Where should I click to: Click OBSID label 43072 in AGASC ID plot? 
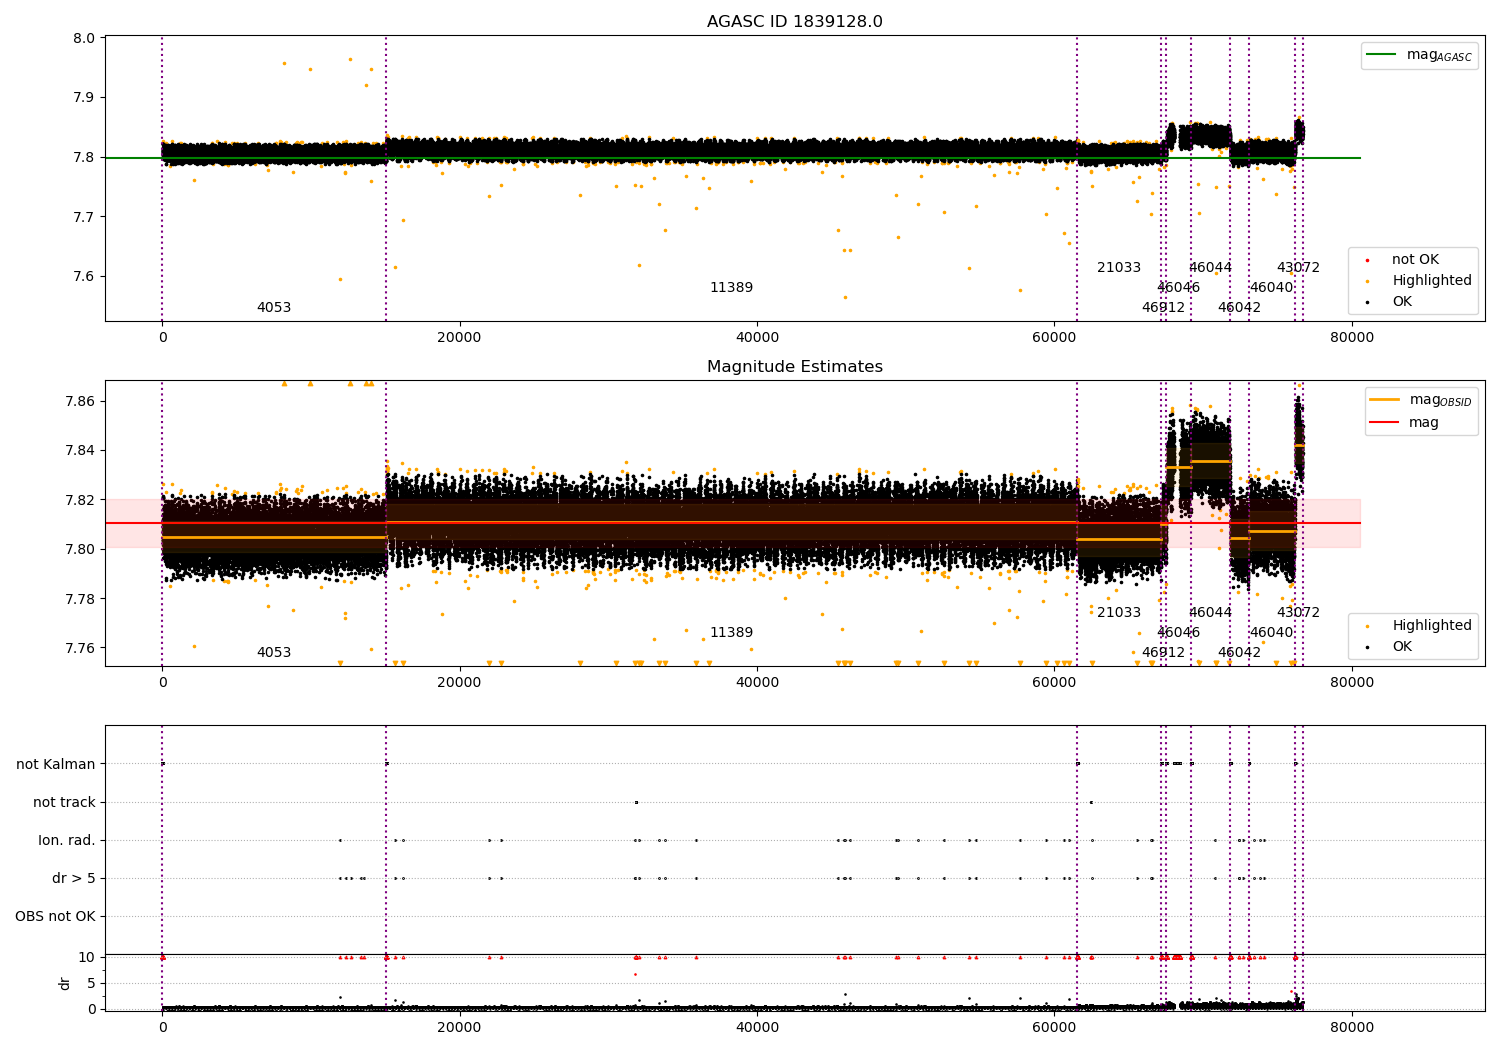[x=1298, y=268]
